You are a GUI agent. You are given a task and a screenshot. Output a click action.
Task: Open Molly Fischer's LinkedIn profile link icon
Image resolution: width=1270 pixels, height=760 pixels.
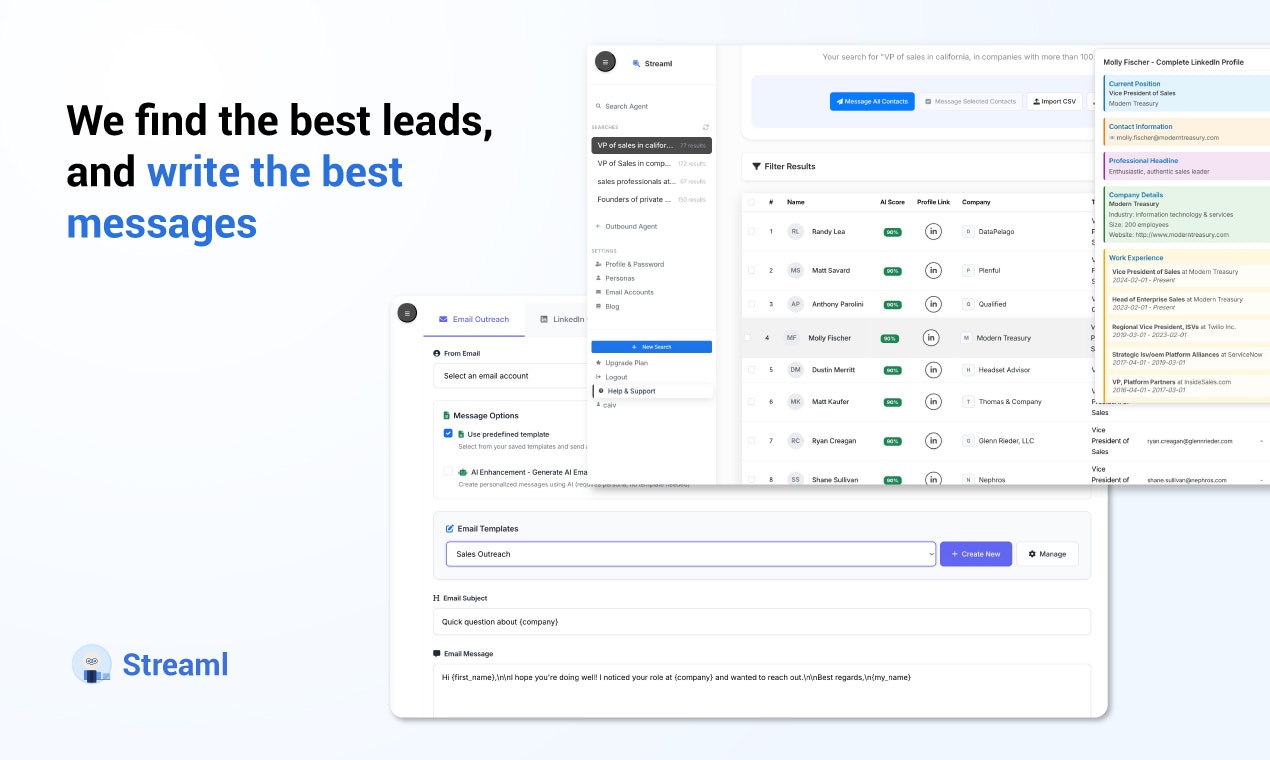tap(931, 338)
